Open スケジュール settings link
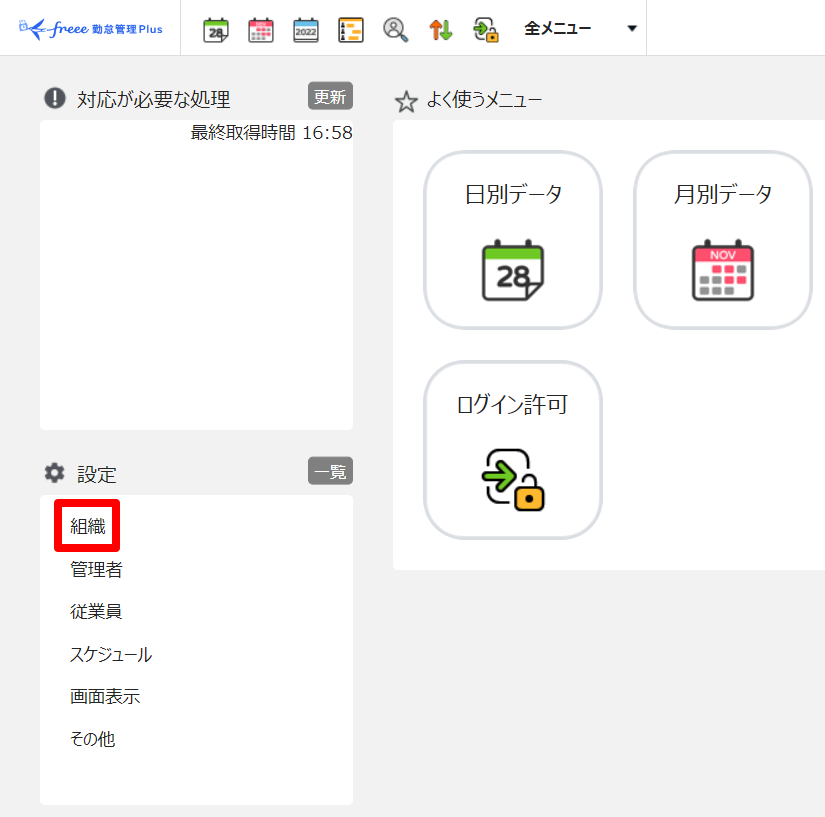The width and height of the screenshot is (825, 817). [x=111, y=654]
